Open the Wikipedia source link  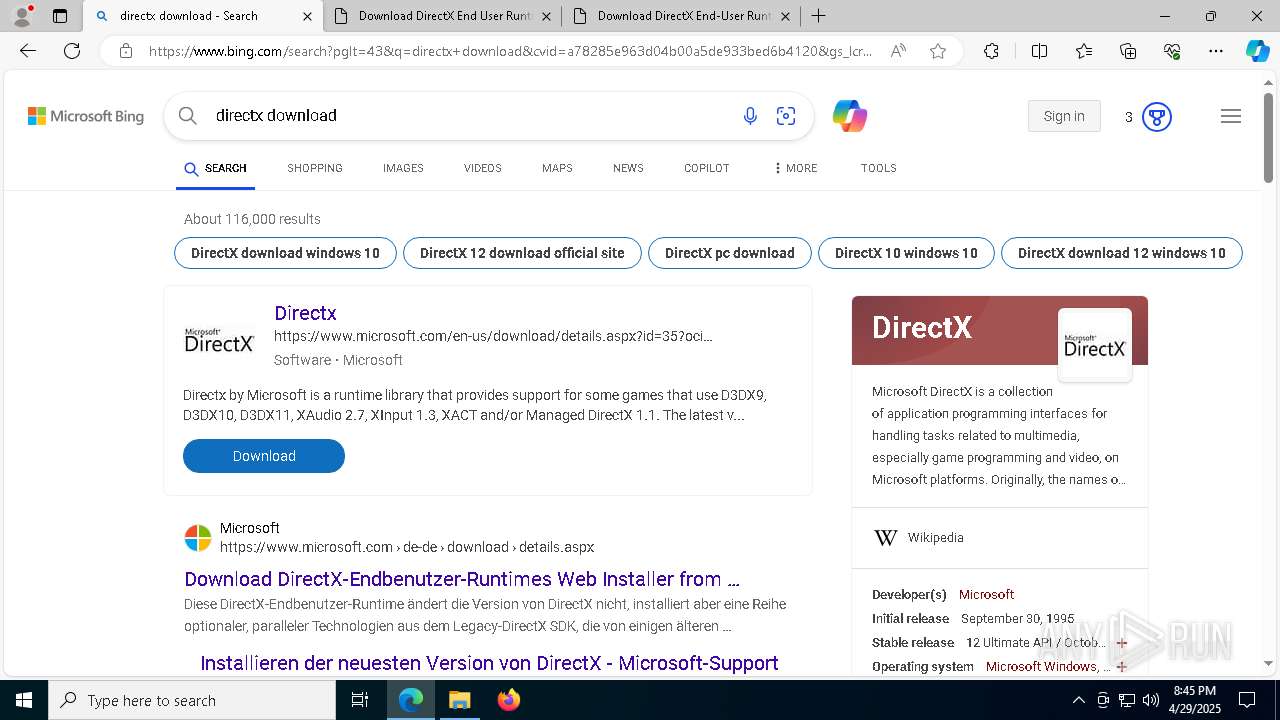(935, 538)
